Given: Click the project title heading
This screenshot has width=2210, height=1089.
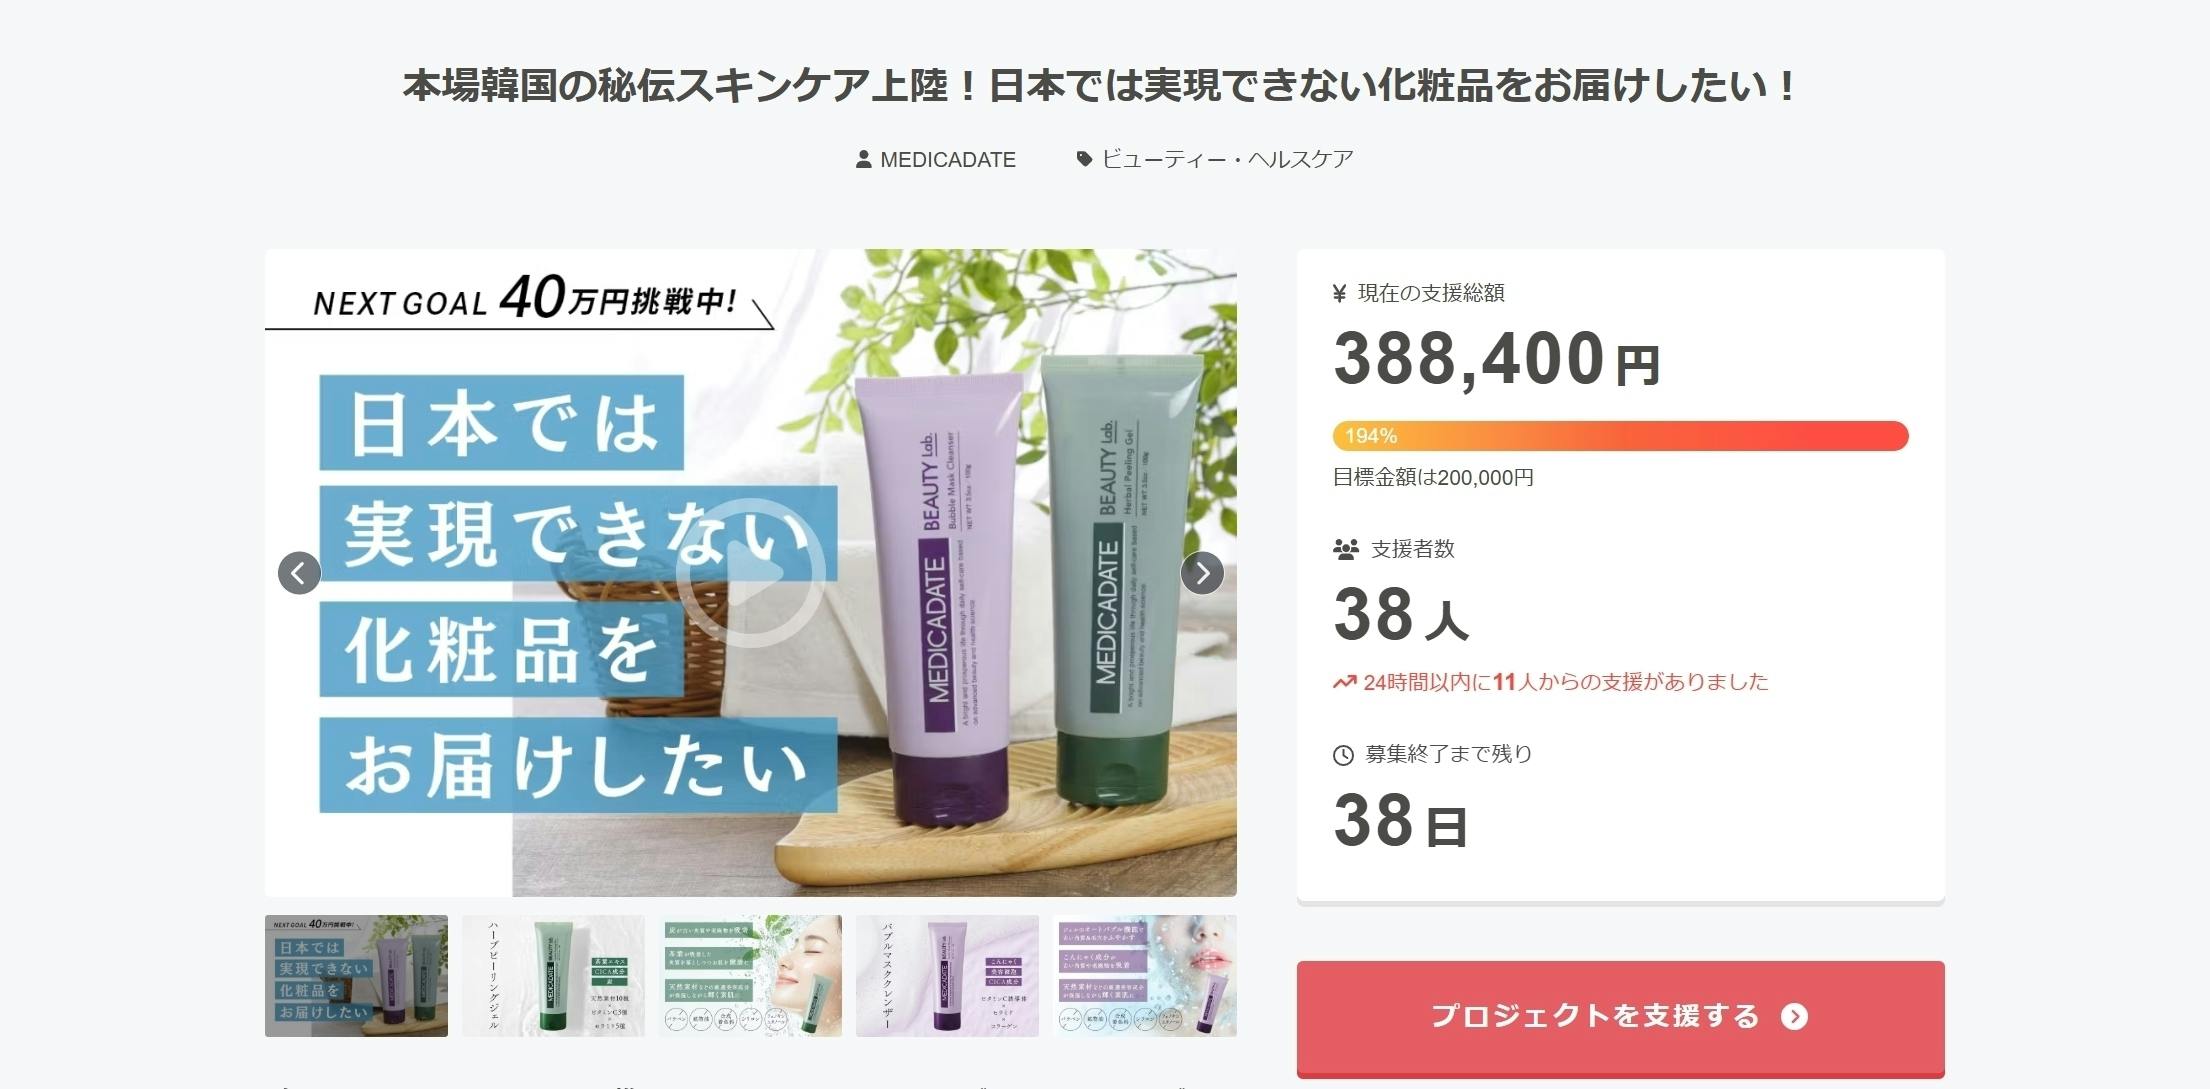Looking at the screenshot, I should pyautogui.click(x=1102, y=86).
